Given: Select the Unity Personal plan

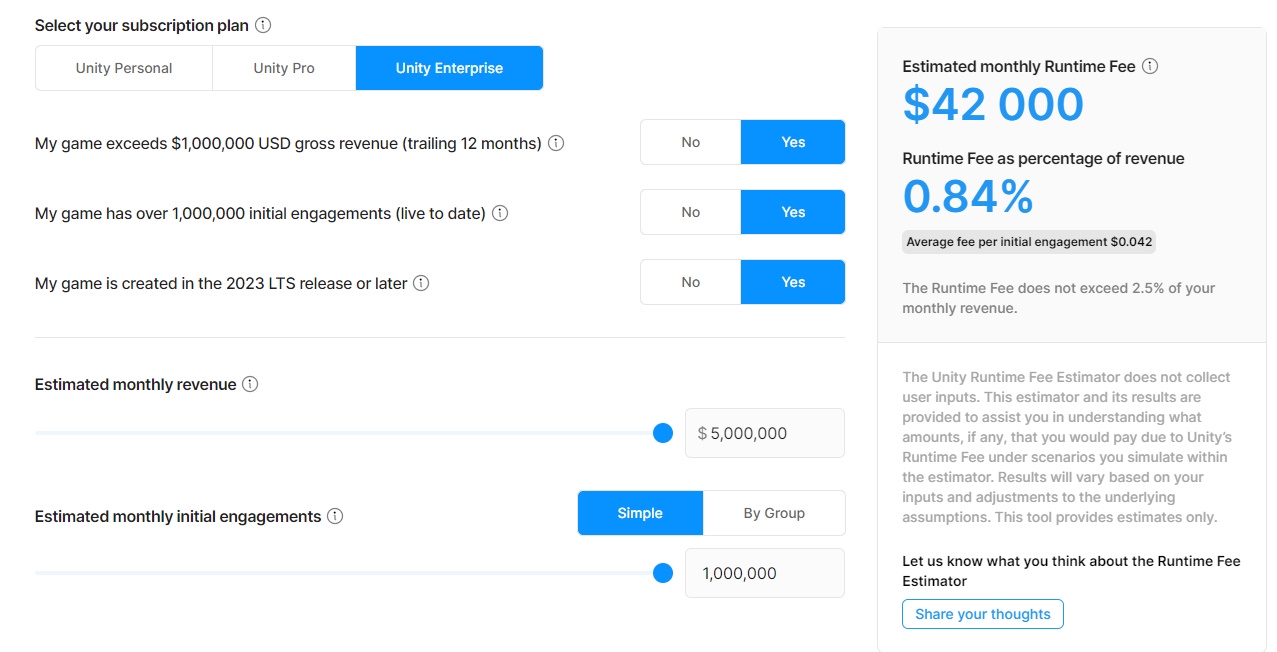Looking at the screenshot, I should pyautogui.click(x=124, y=68).
